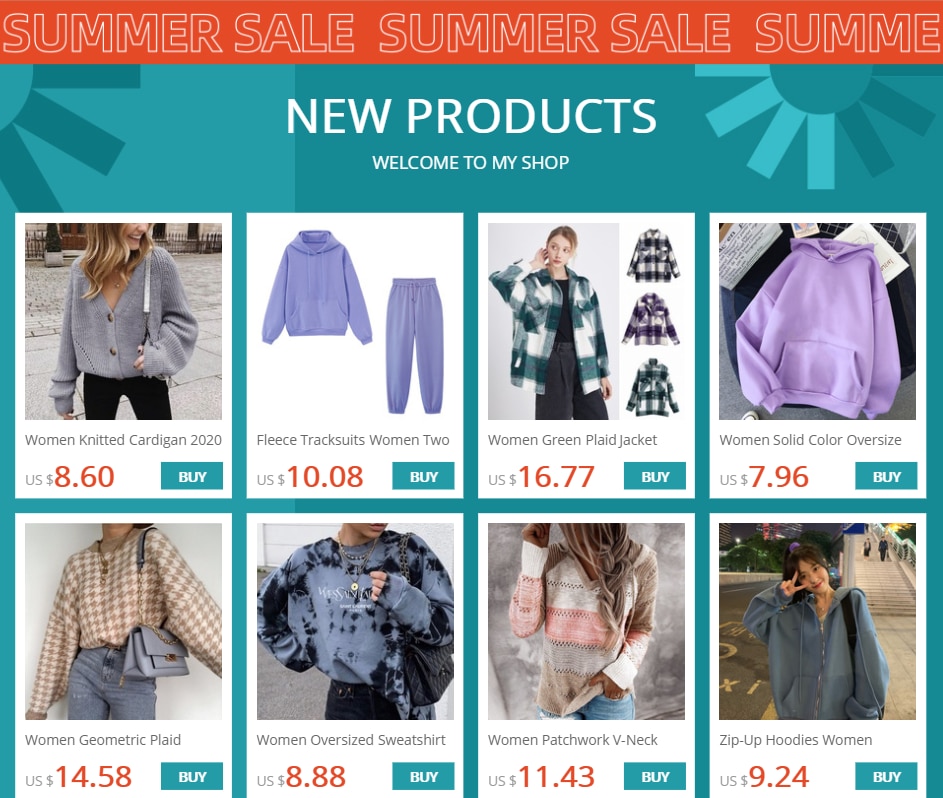Viewport: 943px width, 798px height.
Task: Open the Zip-Up Hoodies Women title link
Action: [796, 740]
